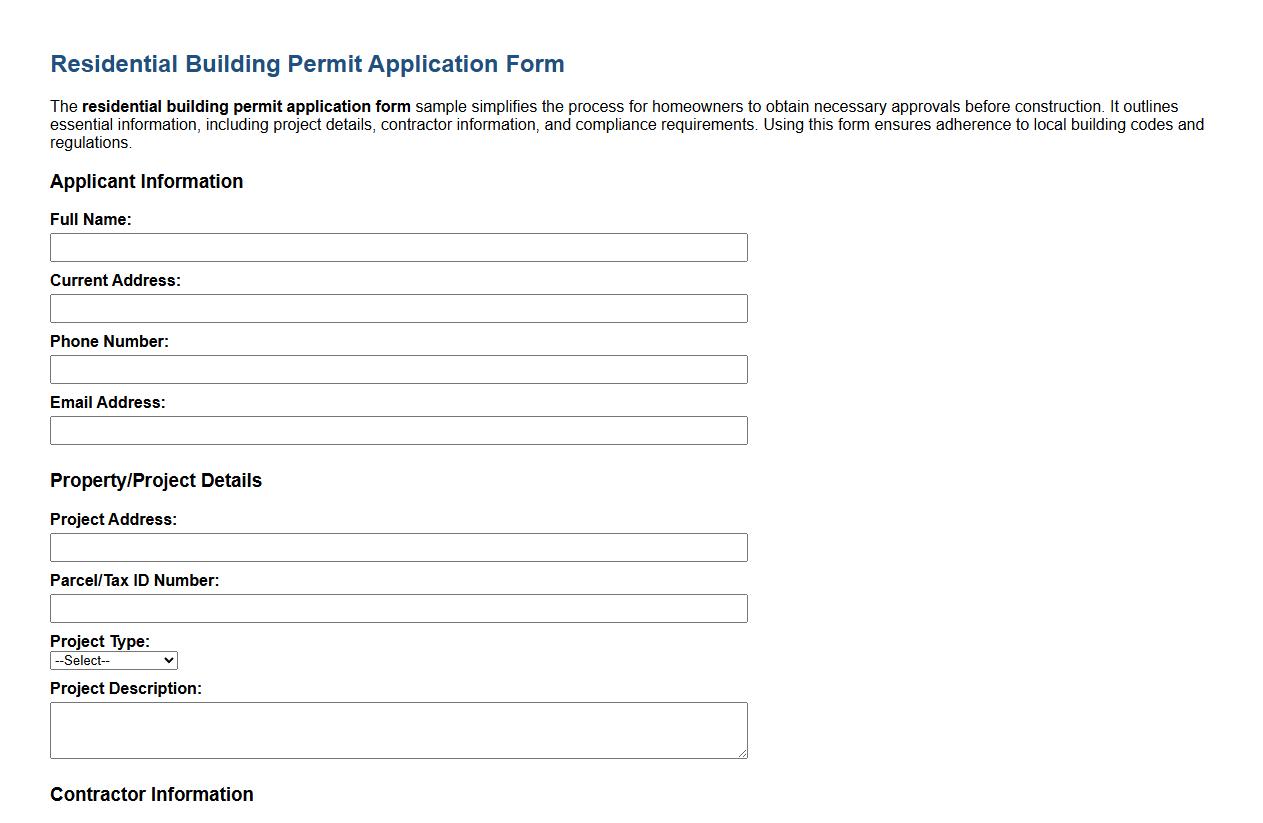Click the Residential Building Permit Application title

pos(307,63)
